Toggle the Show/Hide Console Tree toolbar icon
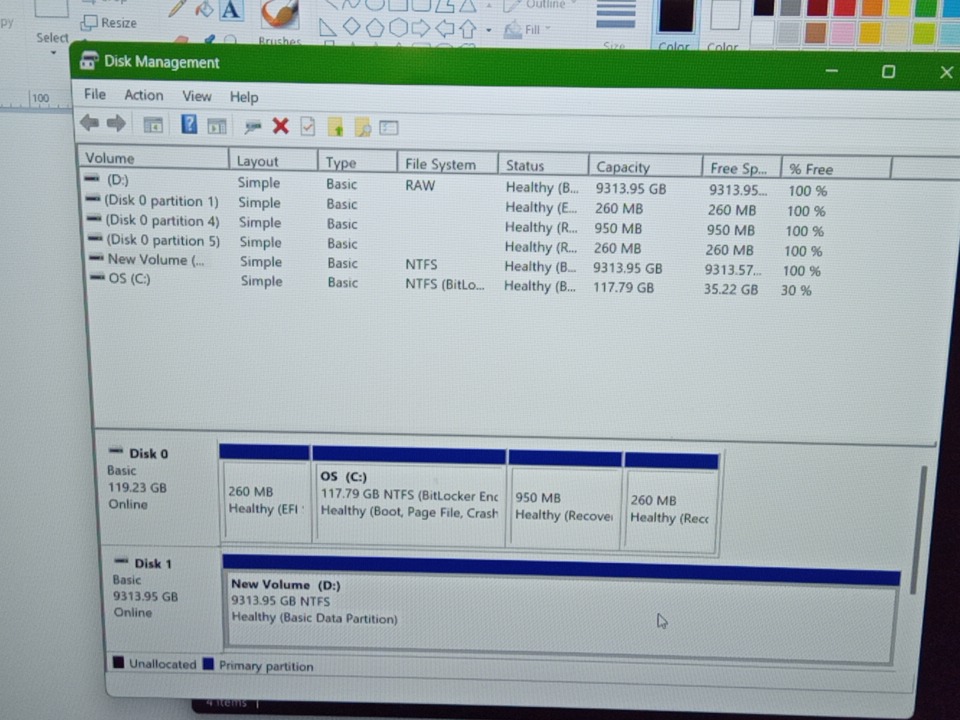960x720 pixels. (x=153, y=126)
